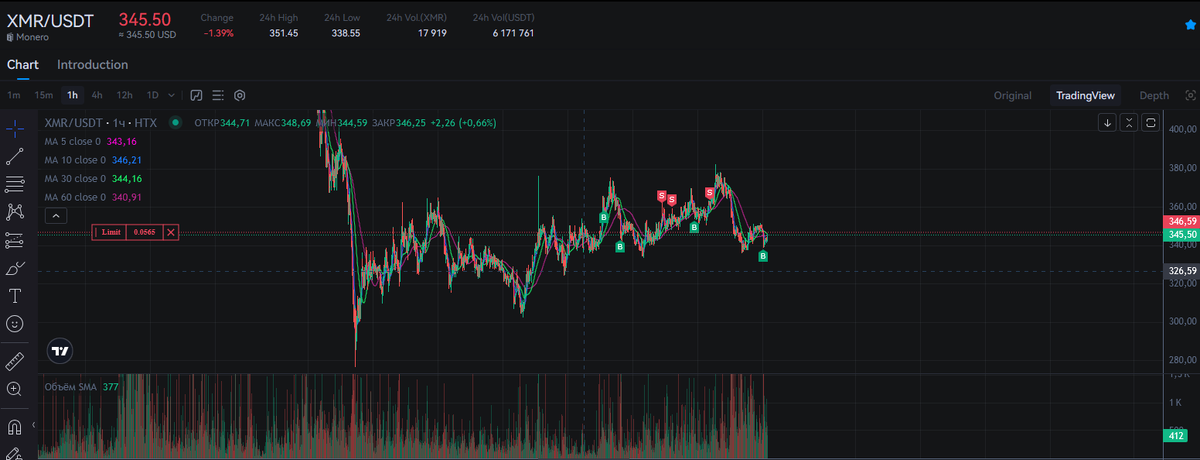Click the down-arrow chart pane button

[1108, 123]
